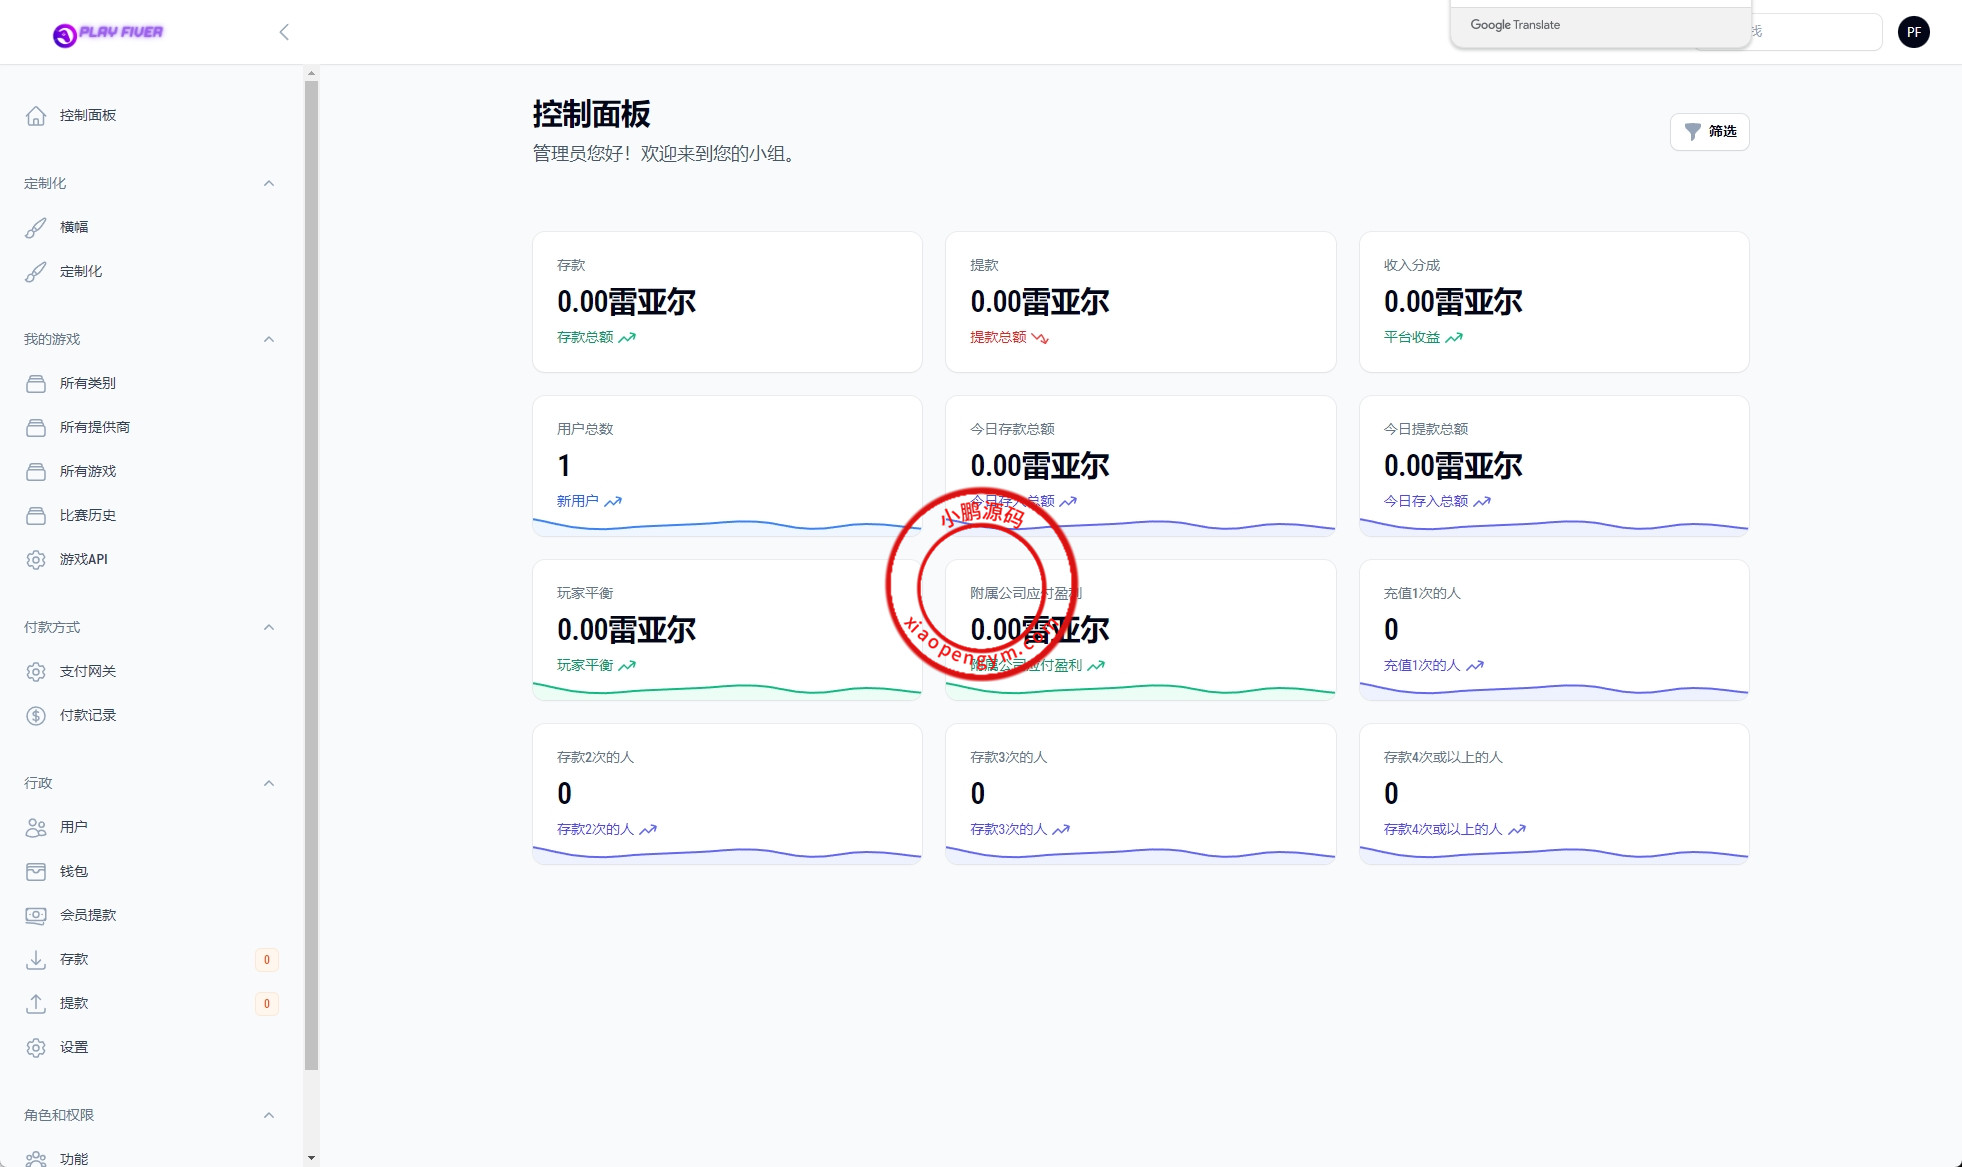Click the 控制面板 page heading
The height and width of the screenshot is (1167, 1962).
click(x=592, y=114)
